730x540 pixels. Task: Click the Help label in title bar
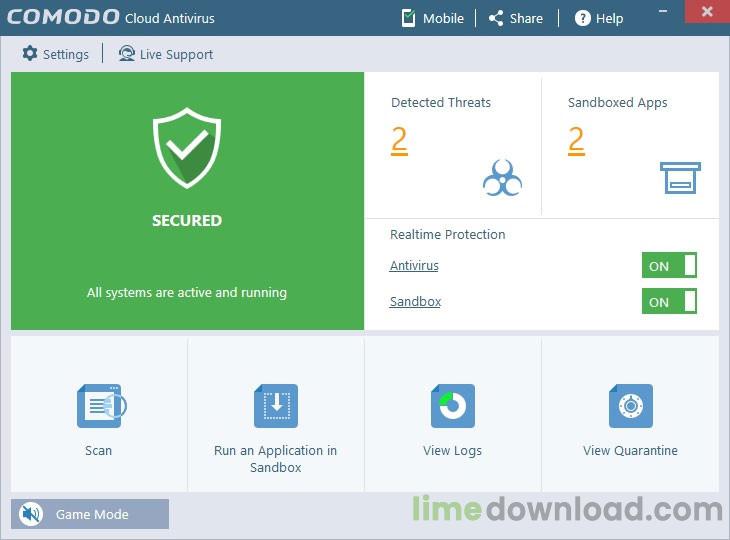click(x=609, y=19)
